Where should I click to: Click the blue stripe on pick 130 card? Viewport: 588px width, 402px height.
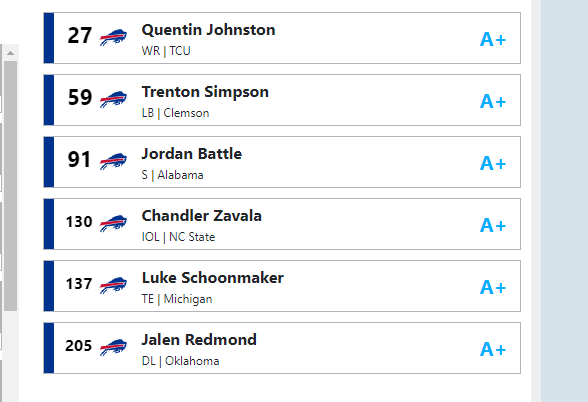pyautogui.click(x=49, y=224)
